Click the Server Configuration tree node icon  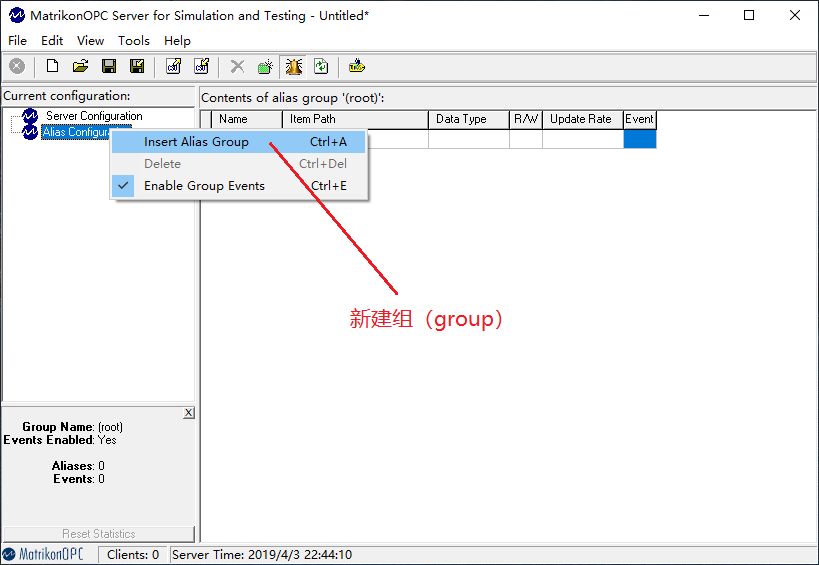tap(30, 116)
